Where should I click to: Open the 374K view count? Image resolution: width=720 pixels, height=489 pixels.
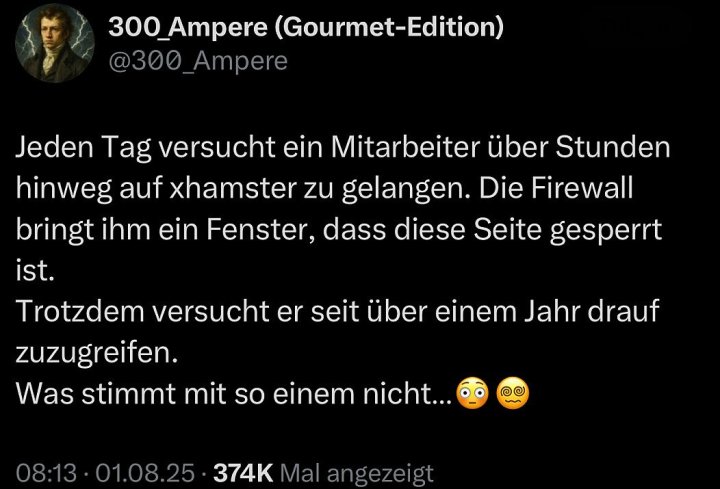[x=243, y=473]
